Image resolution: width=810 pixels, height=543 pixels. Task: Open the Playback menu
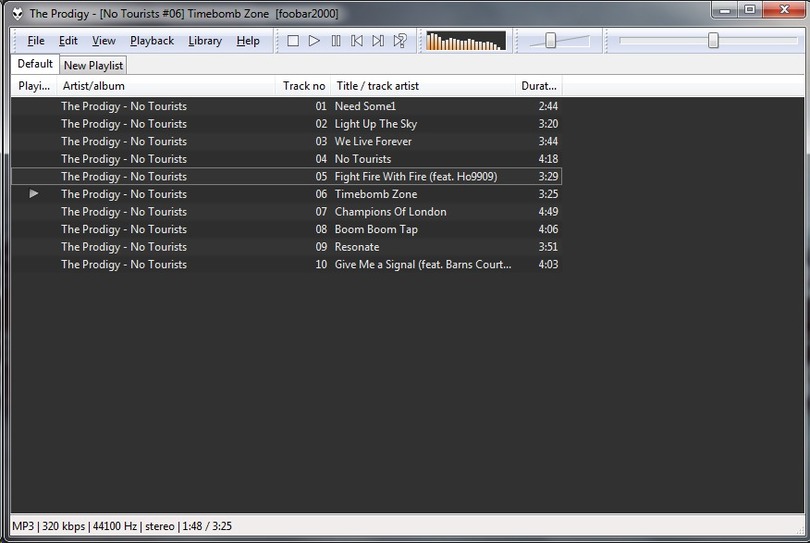point(152,41)
